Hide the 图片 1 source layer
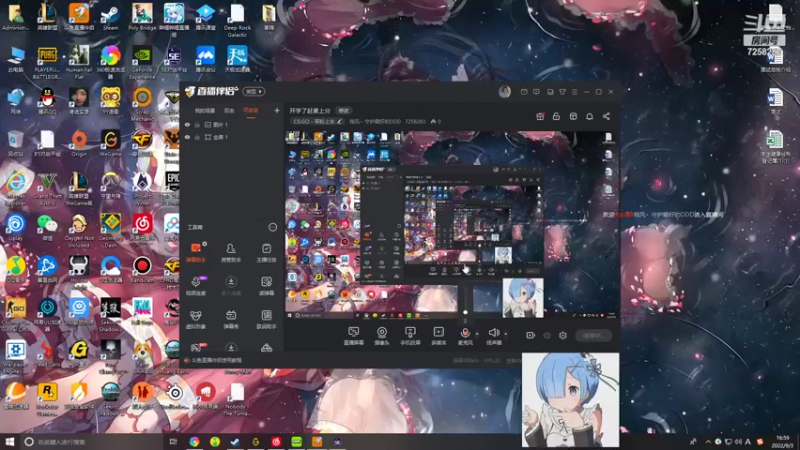This screenshot has height=450, width=800. point(187,124)
